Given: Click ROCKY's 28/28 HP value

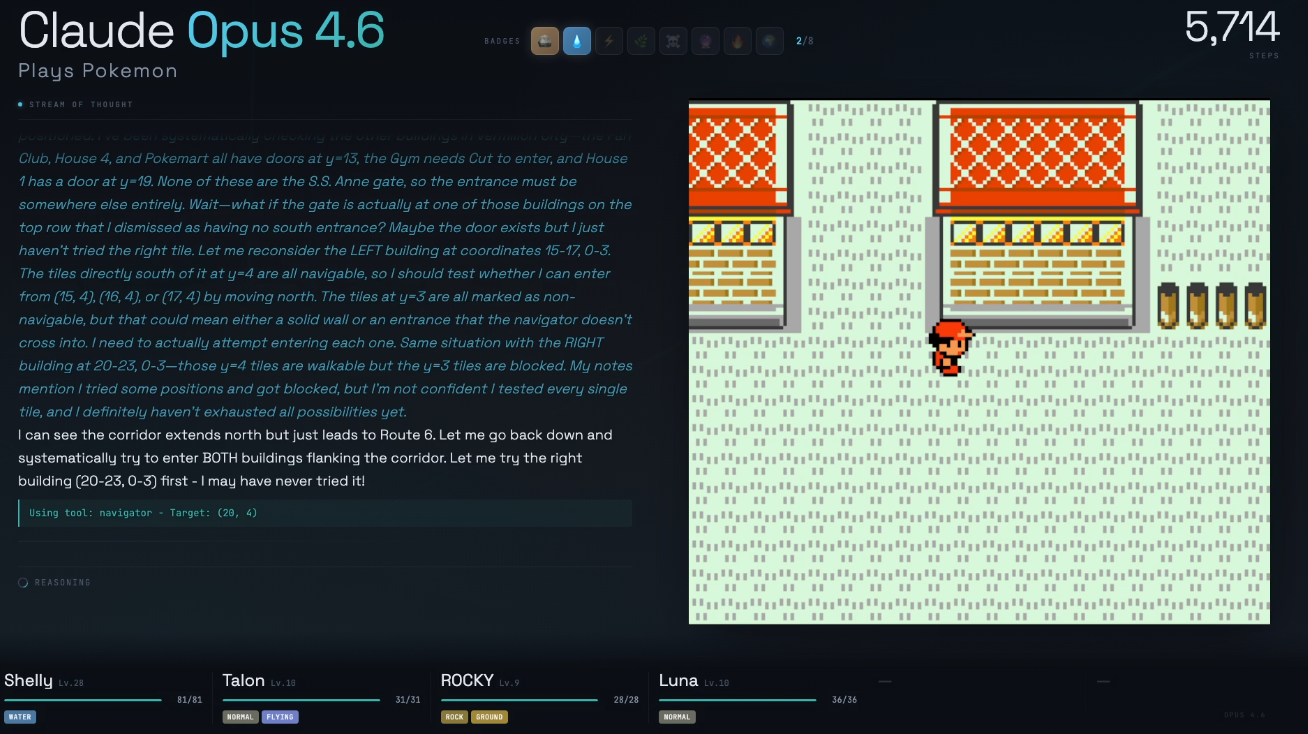Looking at the screenshot, I should 626,700.
